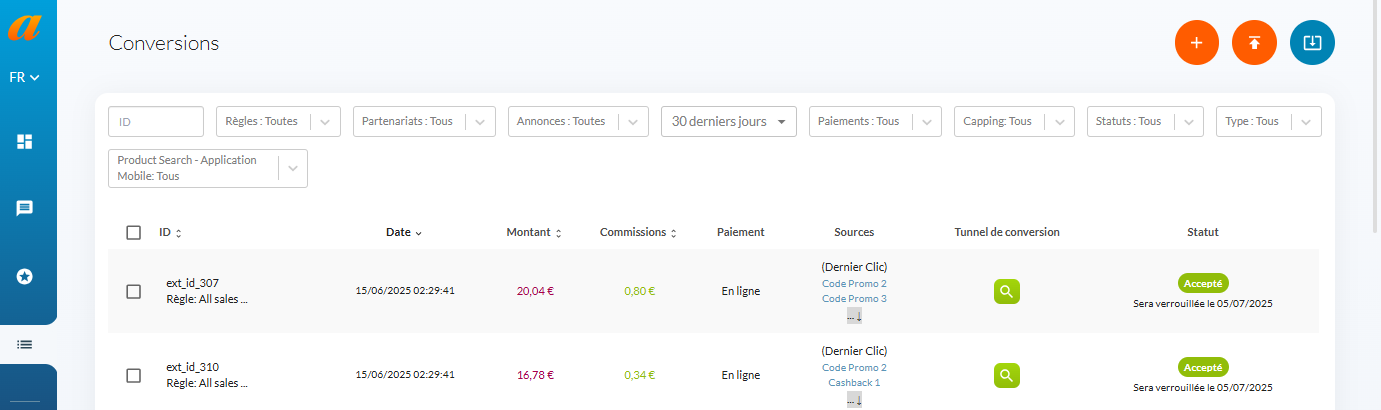Click the 0,80 € commission
Image resolution: width=1381 pixels, height=410 pixels.
click(639, 291)
